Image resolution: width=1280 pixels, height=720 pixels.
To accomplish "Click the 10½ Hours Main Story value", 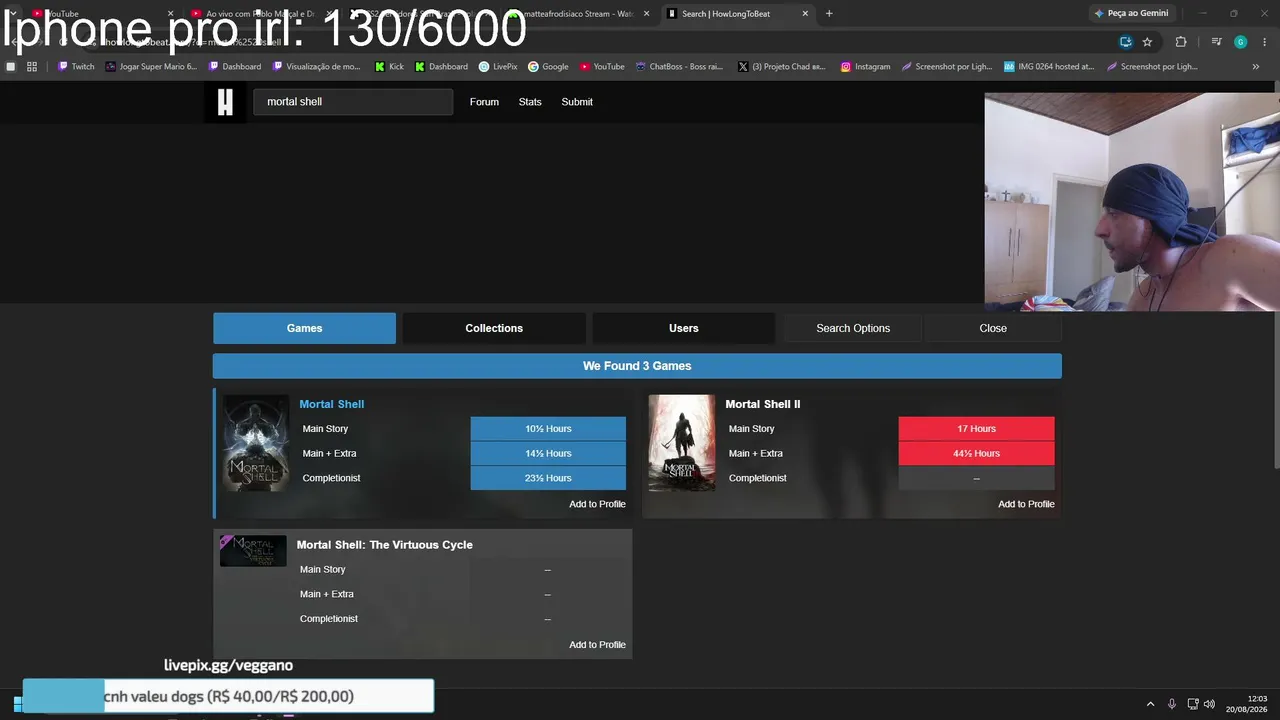I will click(548, 429).
